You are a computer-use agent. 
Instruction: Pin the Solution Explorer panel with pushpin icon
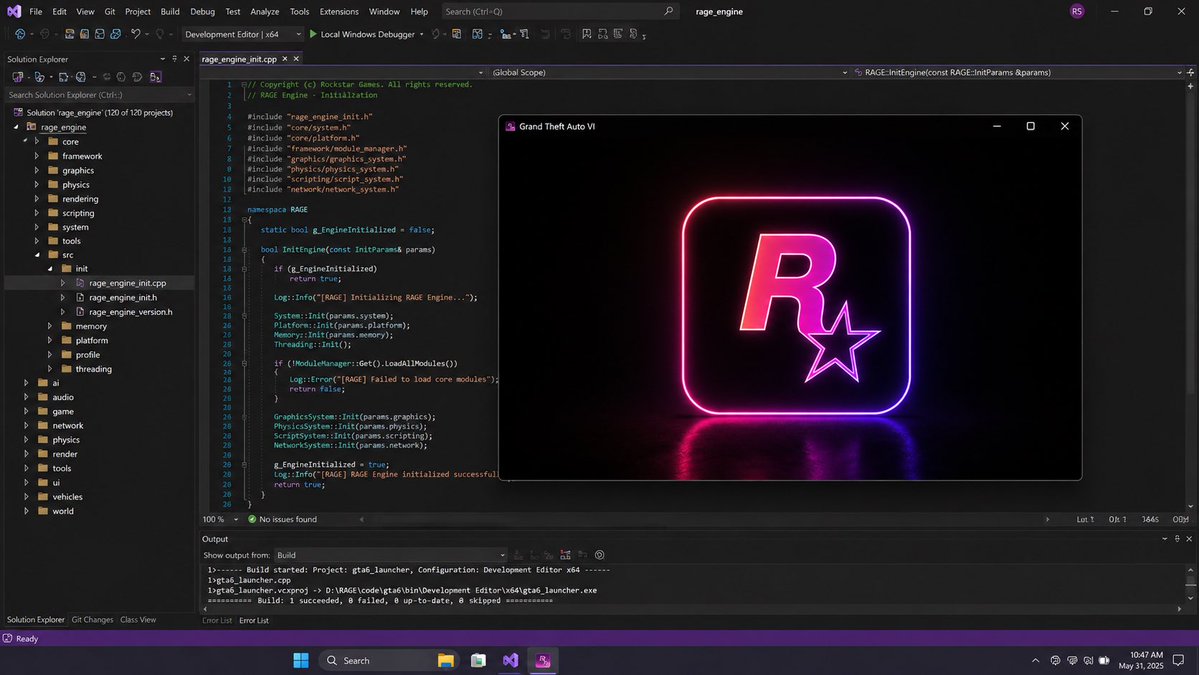[x=174, y=59]
